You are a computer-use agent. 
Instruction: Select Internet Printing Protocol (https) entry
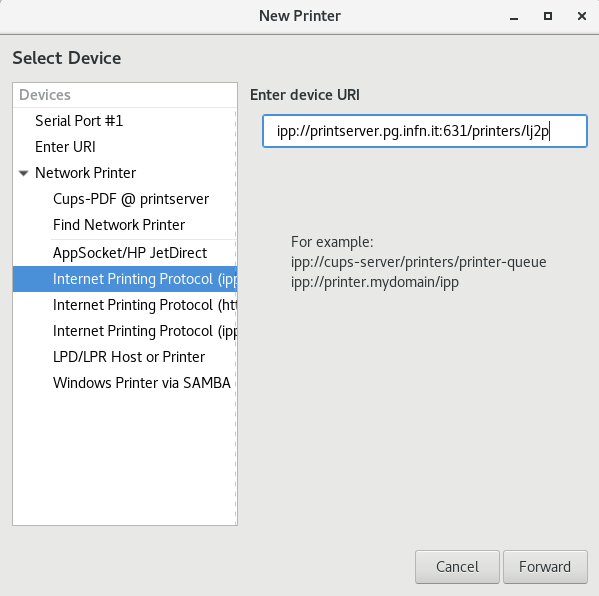pos(125,305)
